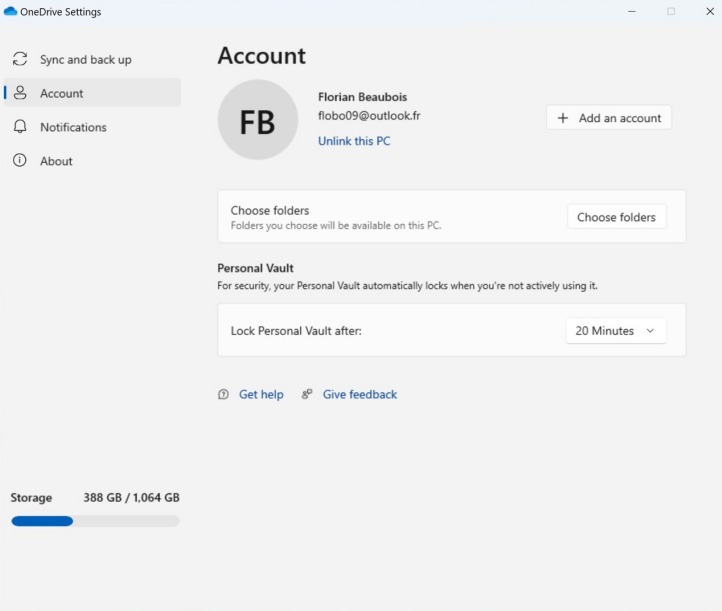Click Add an account button
This screenshot has height=611, width=722.
click(609, 118)
